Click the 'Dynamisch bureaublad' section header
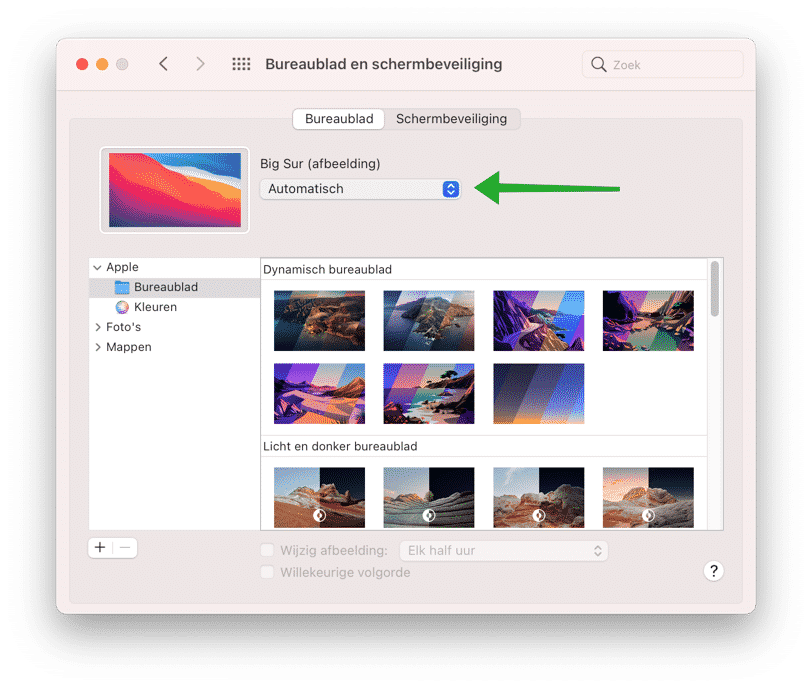Viewport: 812px width, 688px height. [327, 270]
